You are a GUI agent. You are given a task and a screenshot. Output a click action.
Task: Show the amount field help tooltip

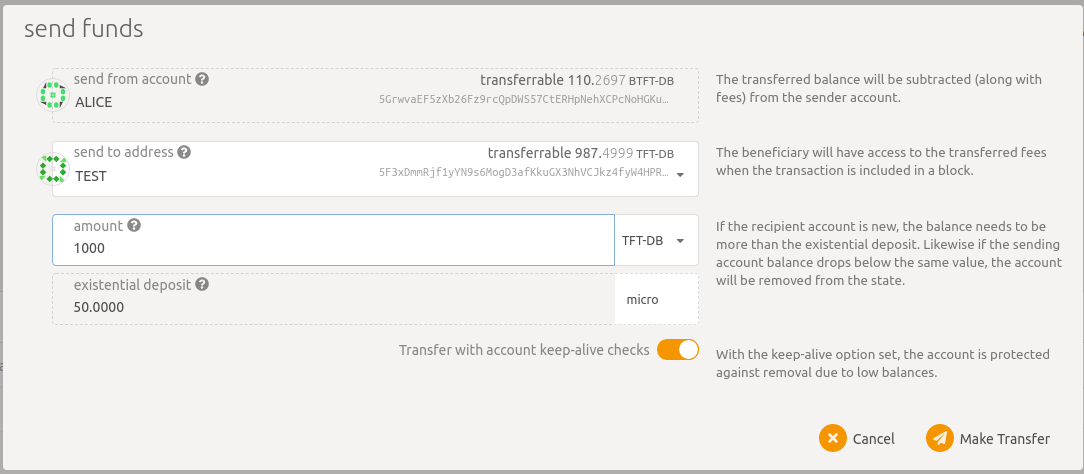[134, 225]
